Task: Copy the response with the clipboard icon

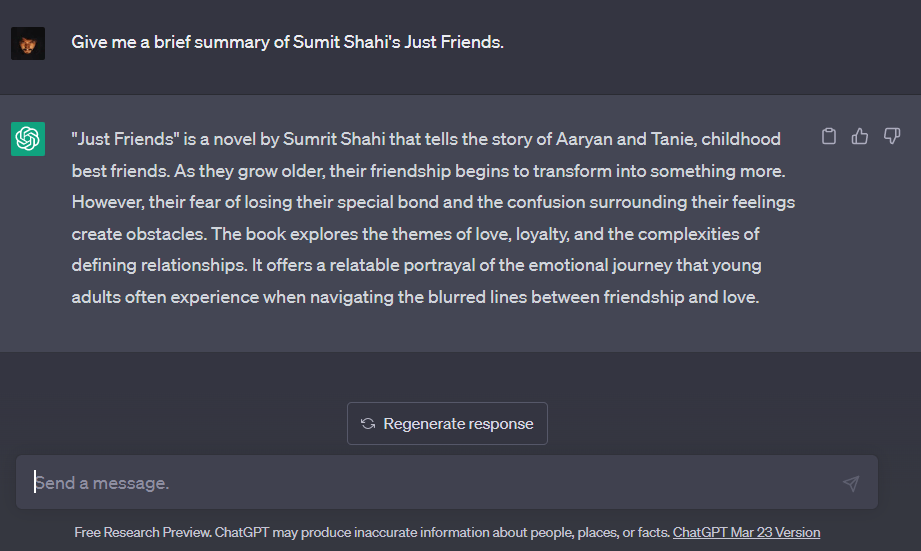Action: 829,136
